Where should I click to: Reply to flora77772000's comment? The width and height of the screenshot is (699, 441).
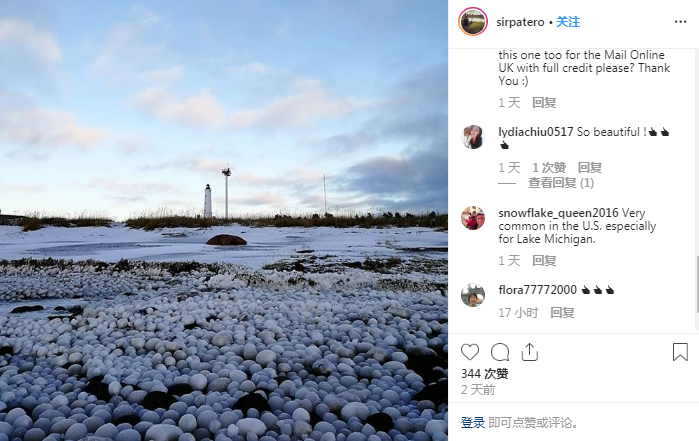562,313
